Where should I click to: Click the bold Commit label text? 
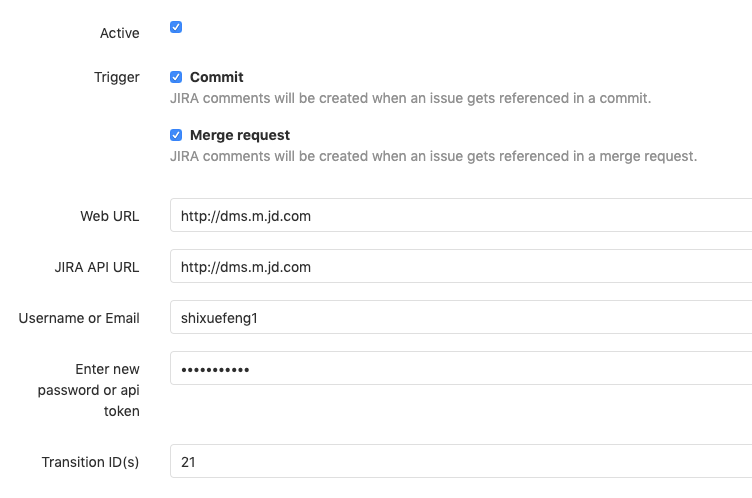(216, 77)
